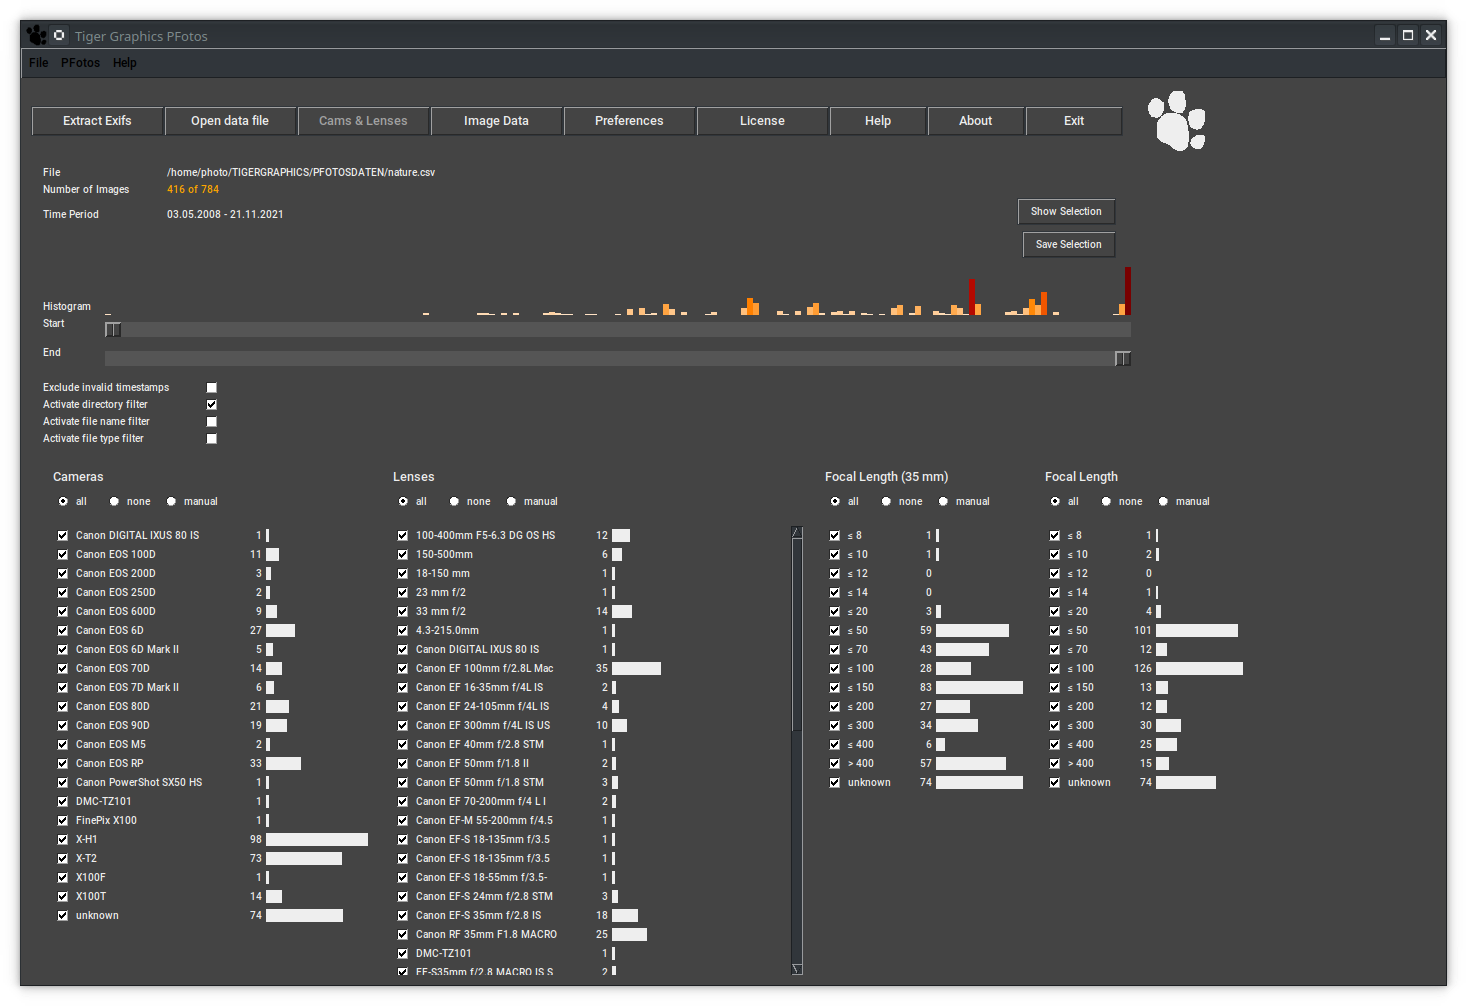Viewport: 1467px width, 1006px height.
Task: Enable Exclude invalid timestamps checkbox
Action: [x=212, y=388]
